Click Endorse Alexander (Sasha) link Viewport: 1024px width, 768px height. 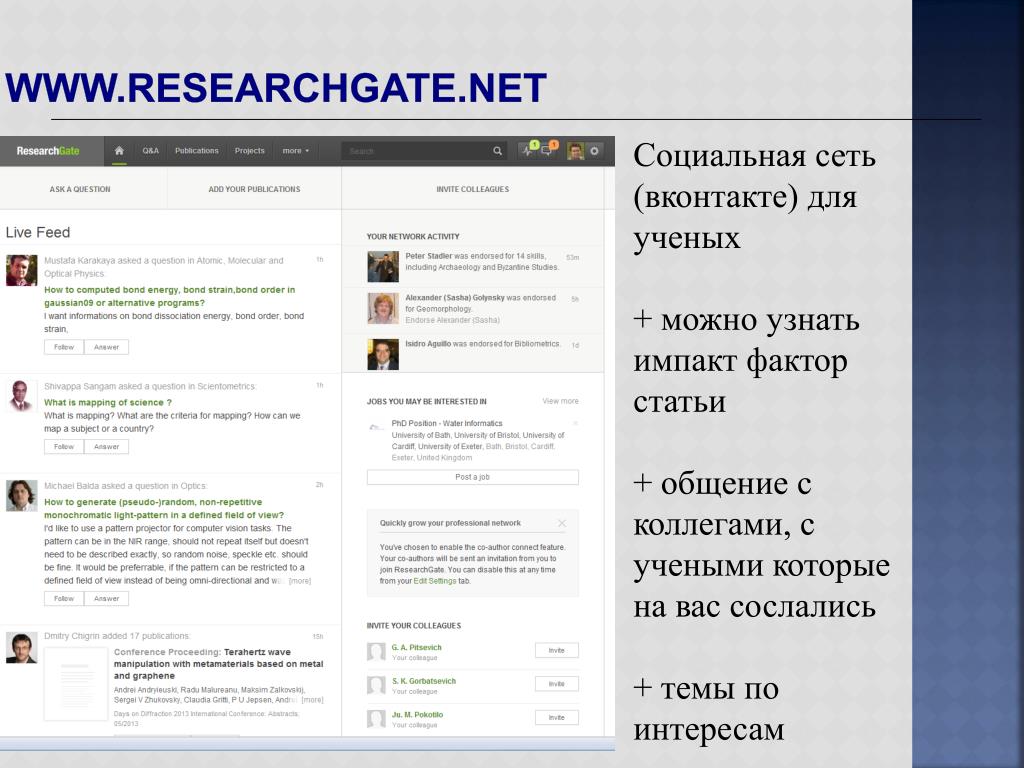click(x=452, y=320)
